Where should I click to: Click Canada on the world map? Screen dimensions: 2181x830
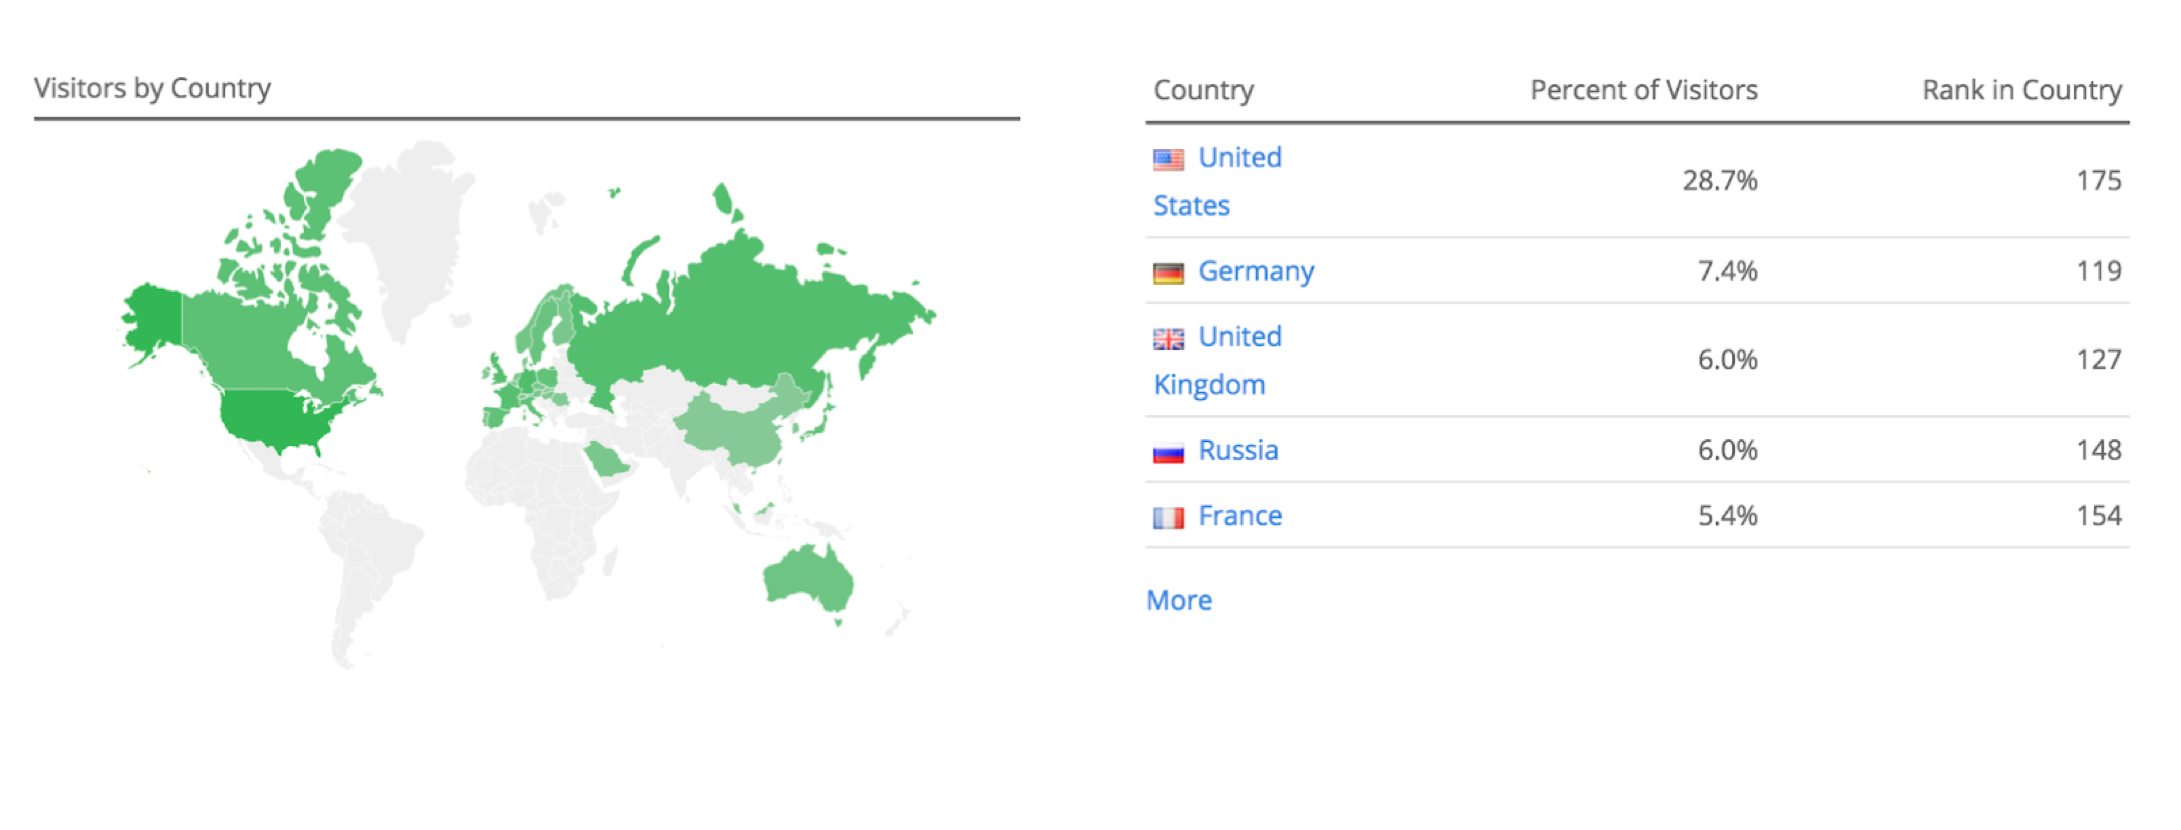point(250,340)
